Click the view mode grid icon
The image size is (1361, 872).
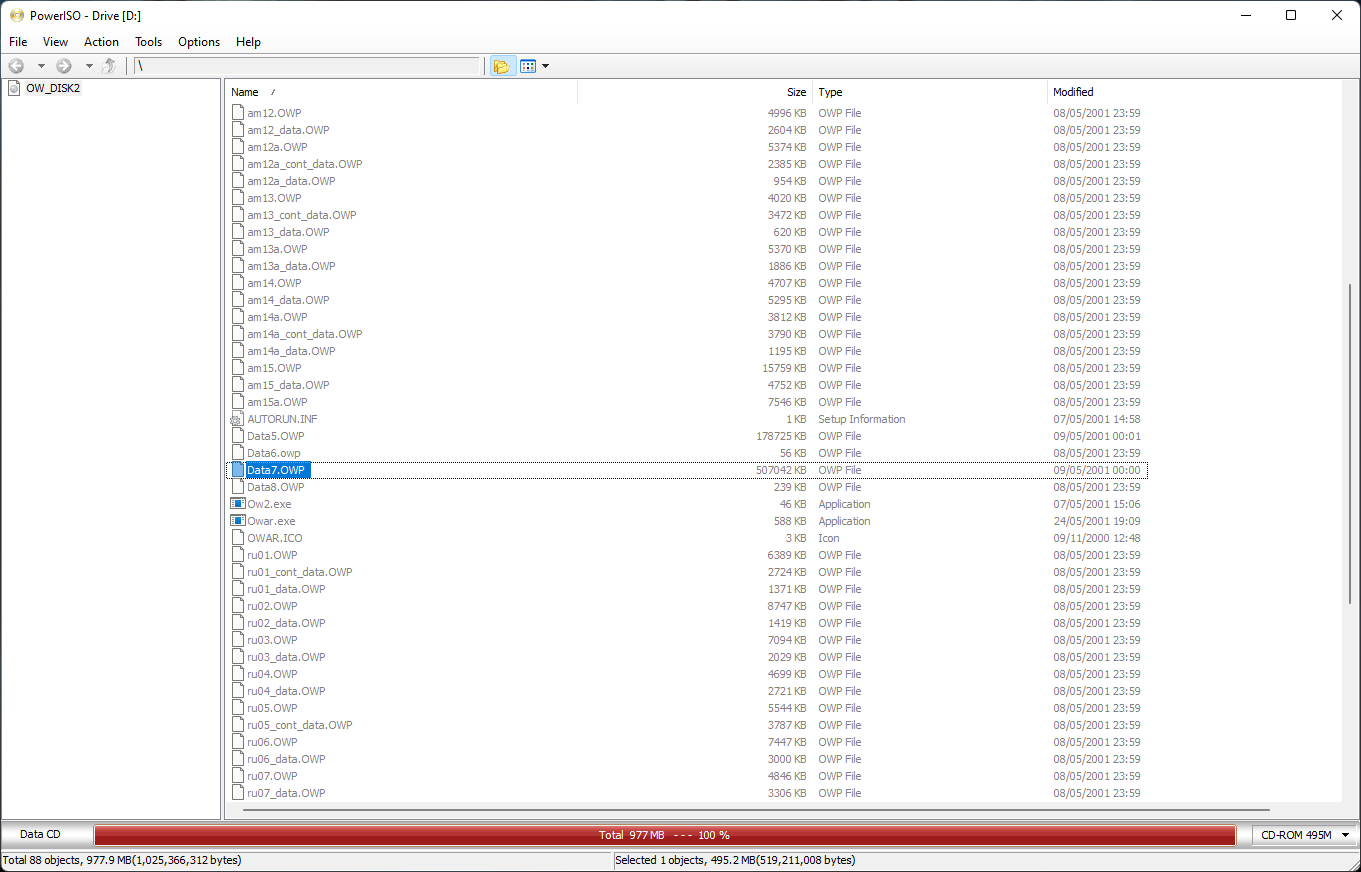pyautogui.click(x=528, y=66)
